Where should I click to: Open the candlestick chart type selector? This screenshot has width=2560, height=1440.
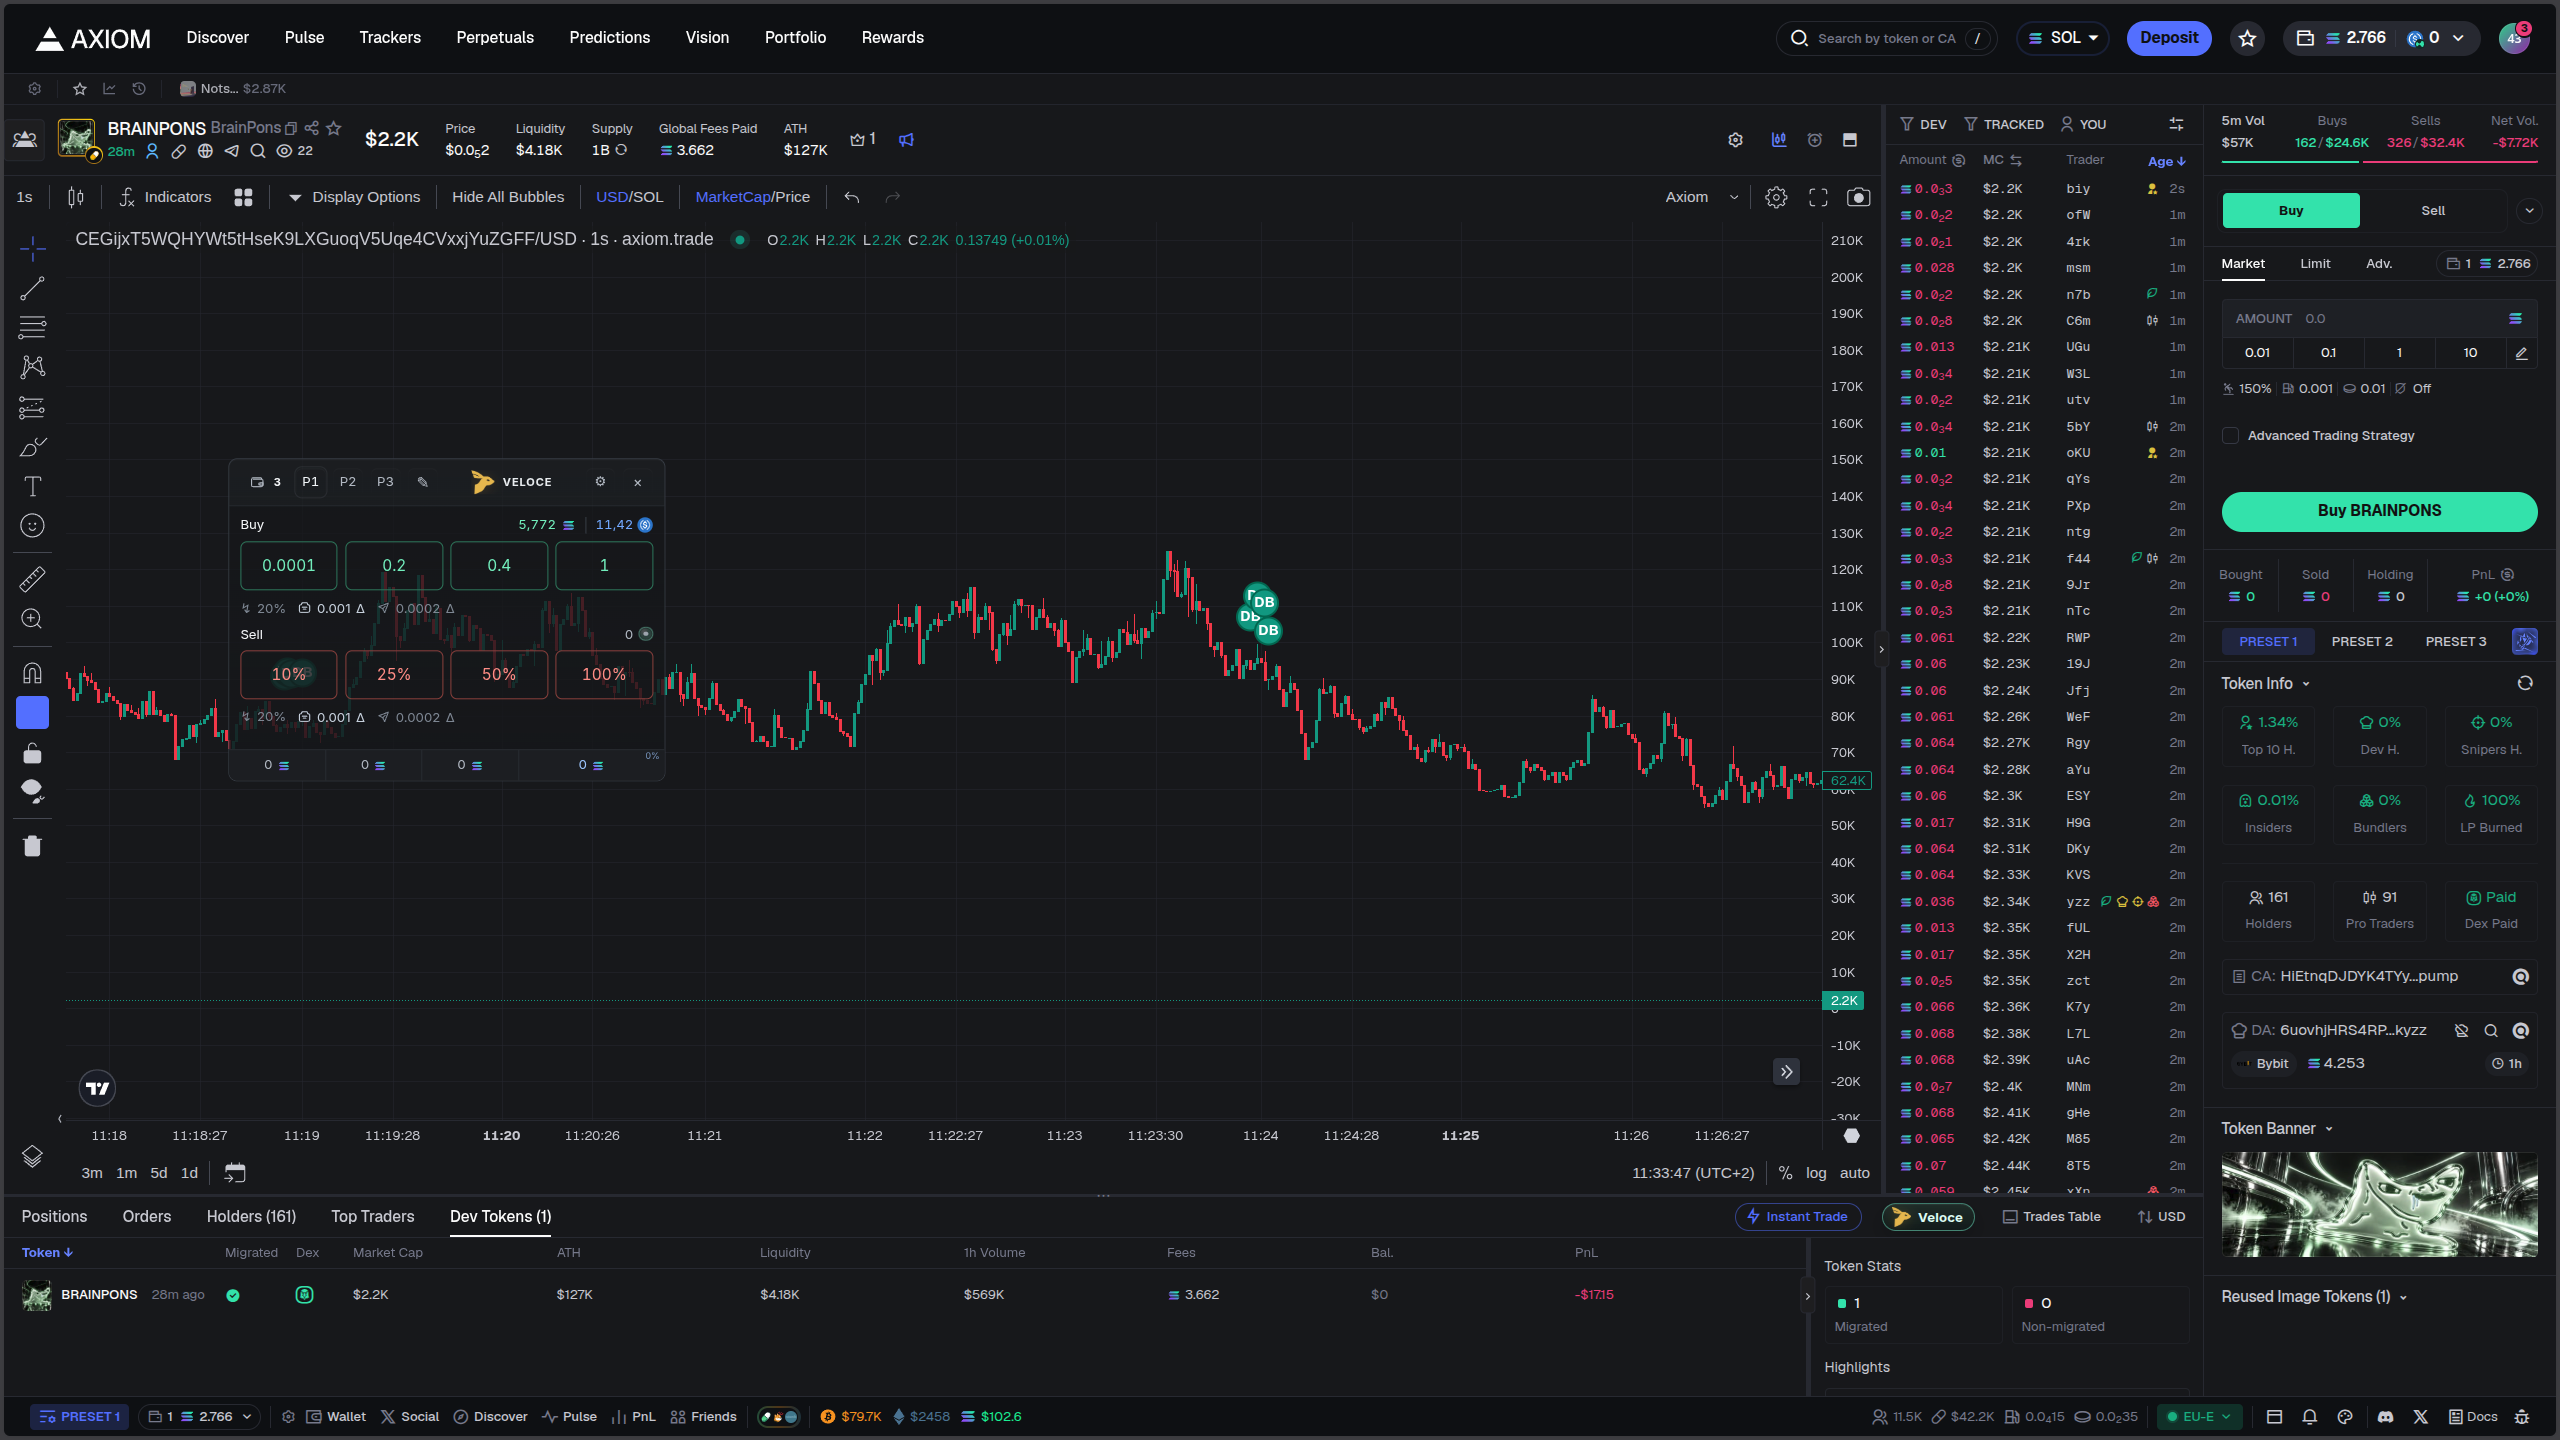pyautogui.click(x=76, y=197)
